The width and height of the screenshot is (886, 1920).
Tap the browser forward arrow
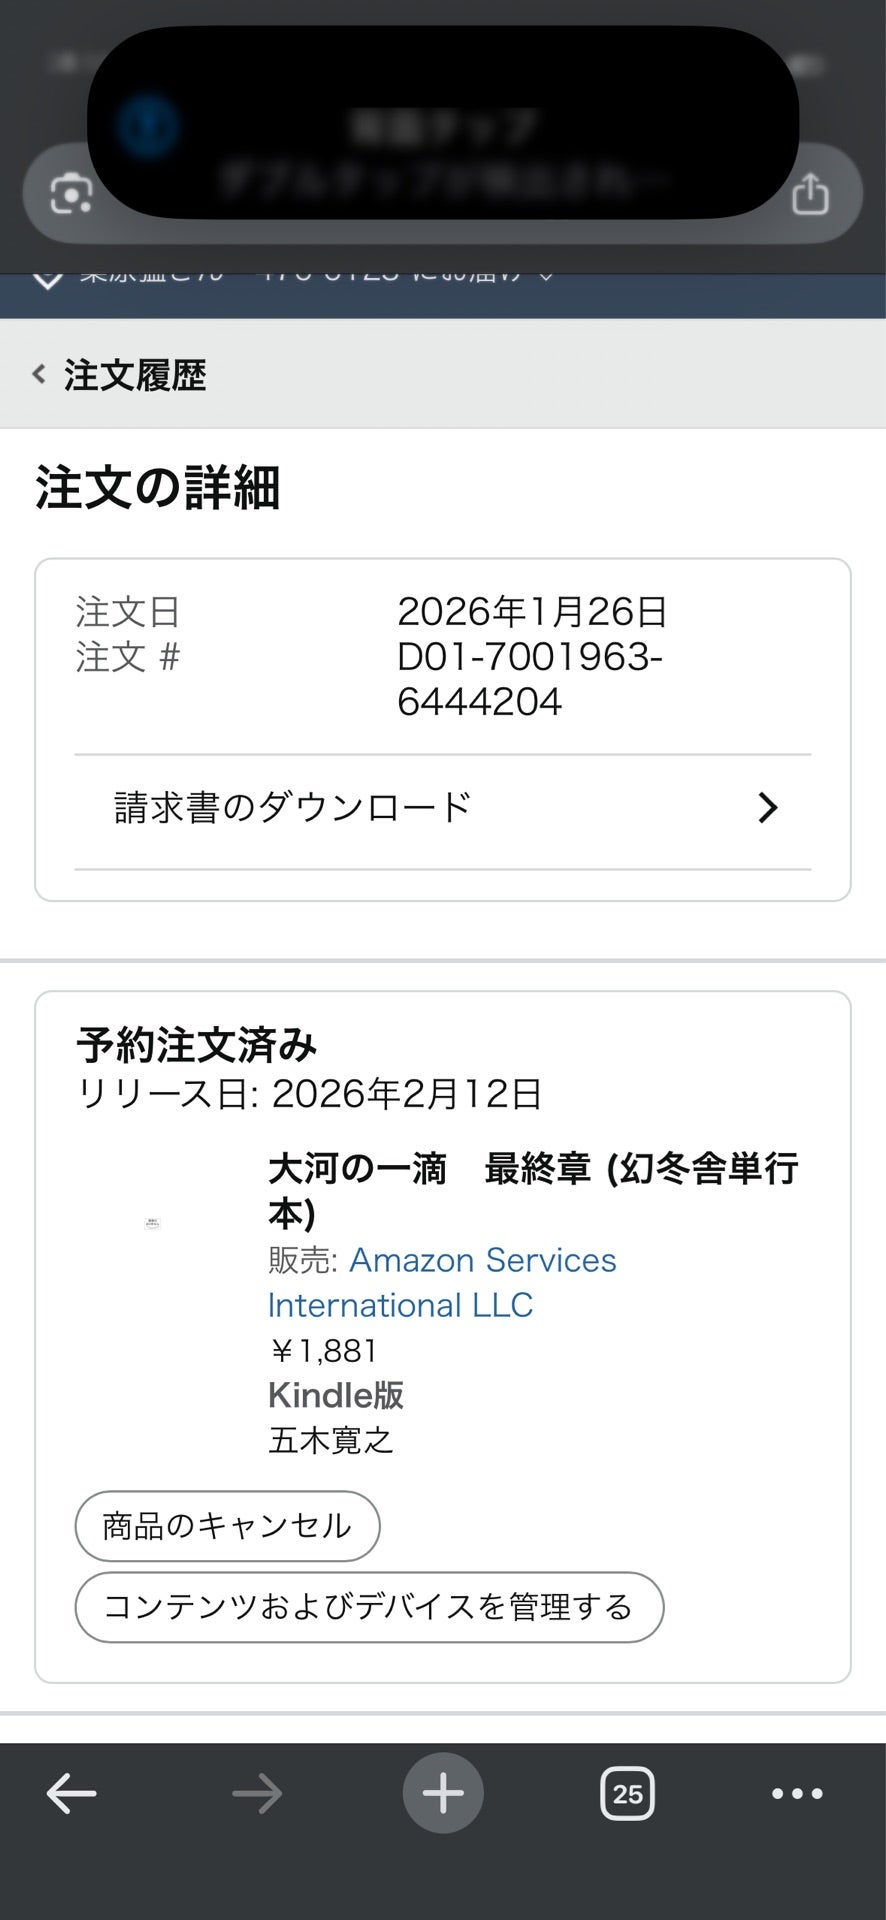257,1793
